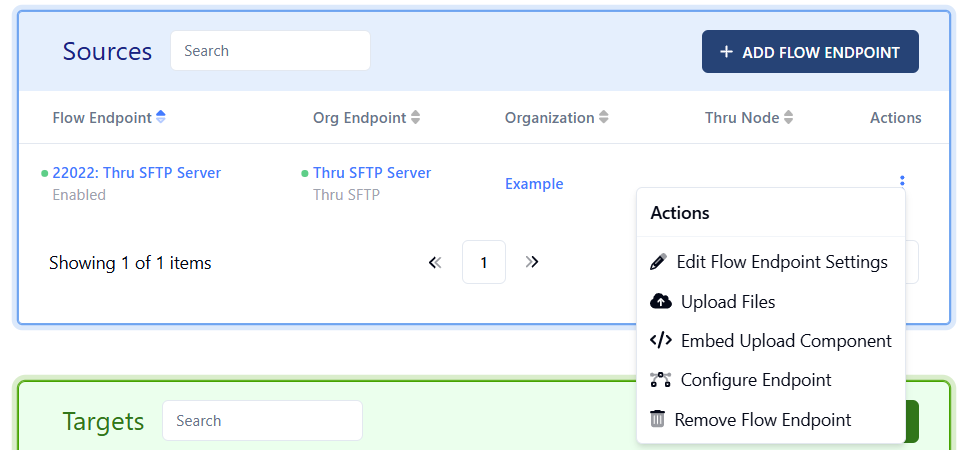Viewport: 967px width, 450px height.
Task: Go to the previous page with double-left arrows
Action: (435, 262)
